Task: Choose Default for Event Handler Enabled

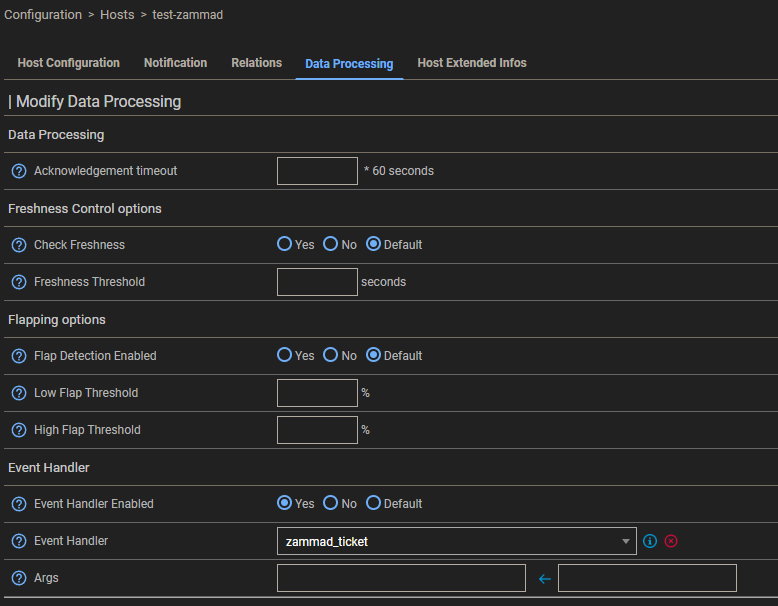Action: 374,504
